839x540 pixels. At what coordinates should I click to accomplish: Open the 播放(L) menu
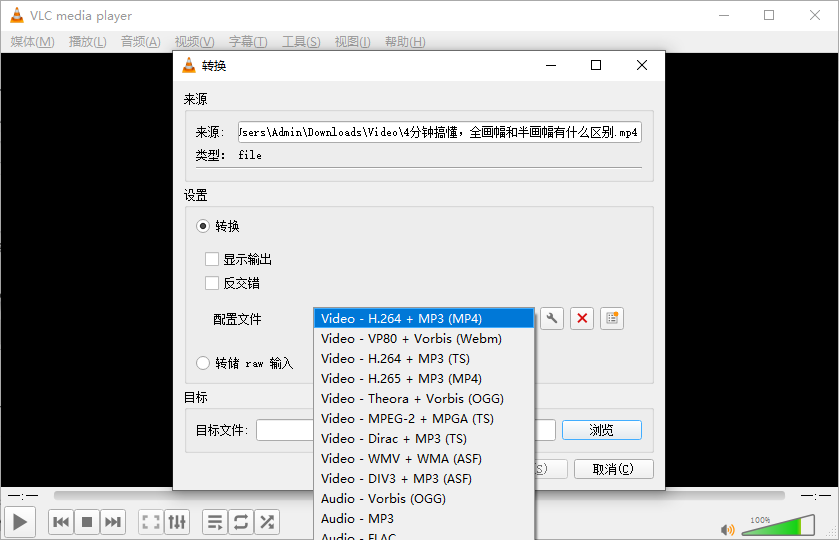coord(88,42)
